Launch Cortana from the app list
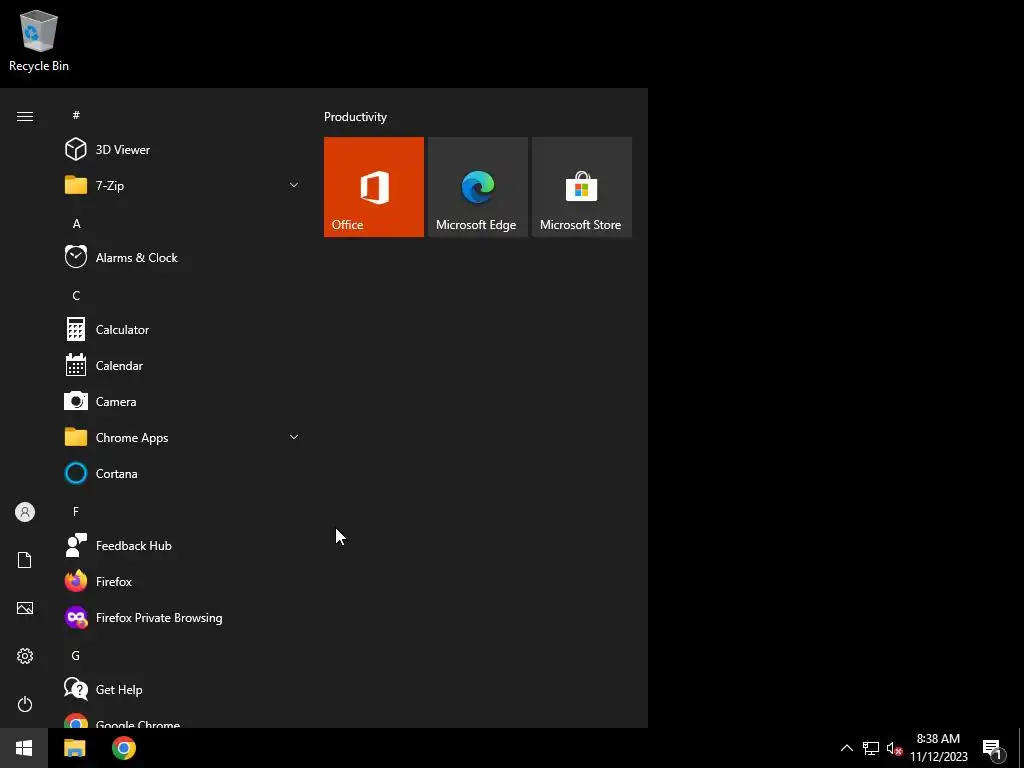This screenshot has height=768, width=1024. [182, 473]
